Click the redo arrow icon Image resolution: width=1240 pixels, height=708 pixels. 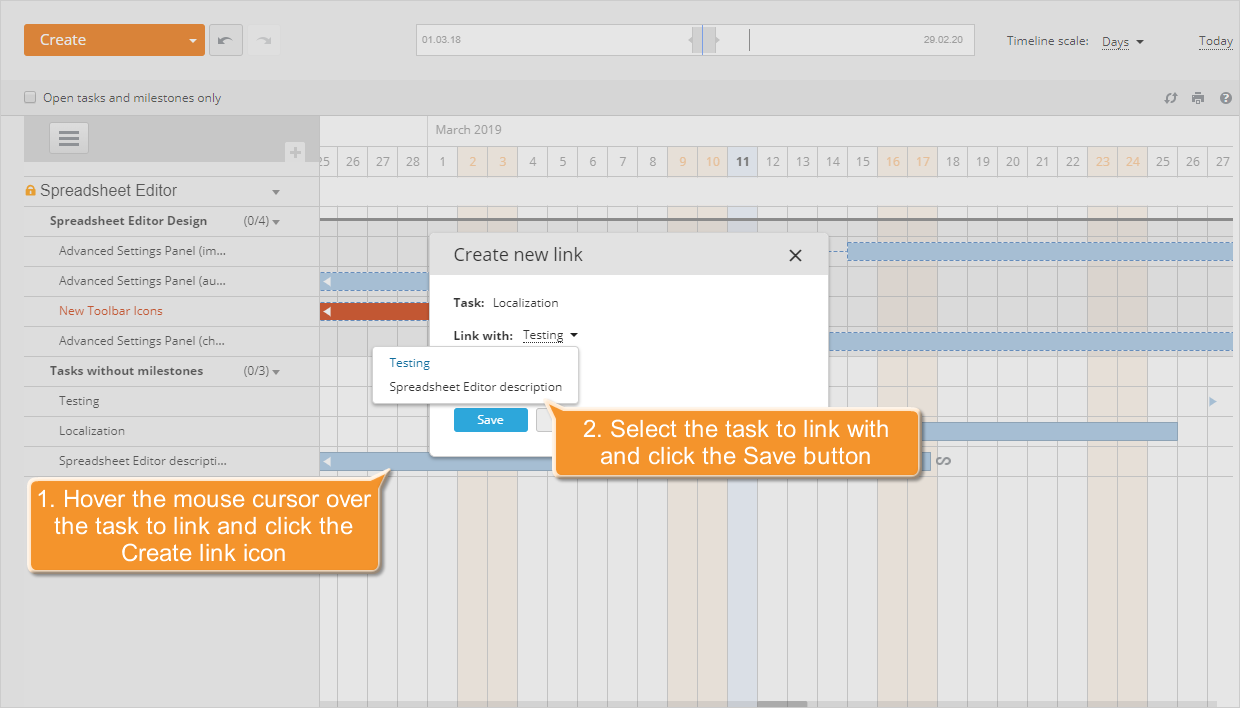(262, 39)
